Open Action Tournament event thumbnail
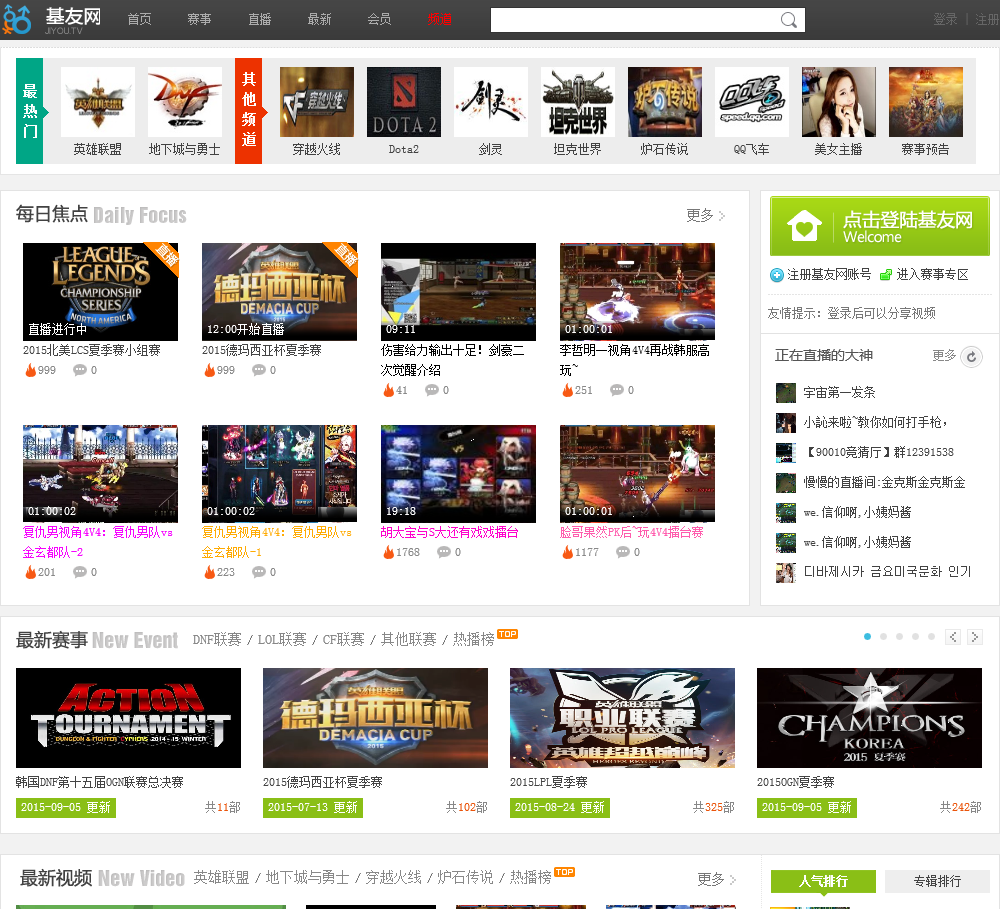The height and width of the screenshot is (909, 1000). pyautogui.click(x=128, y=718)
